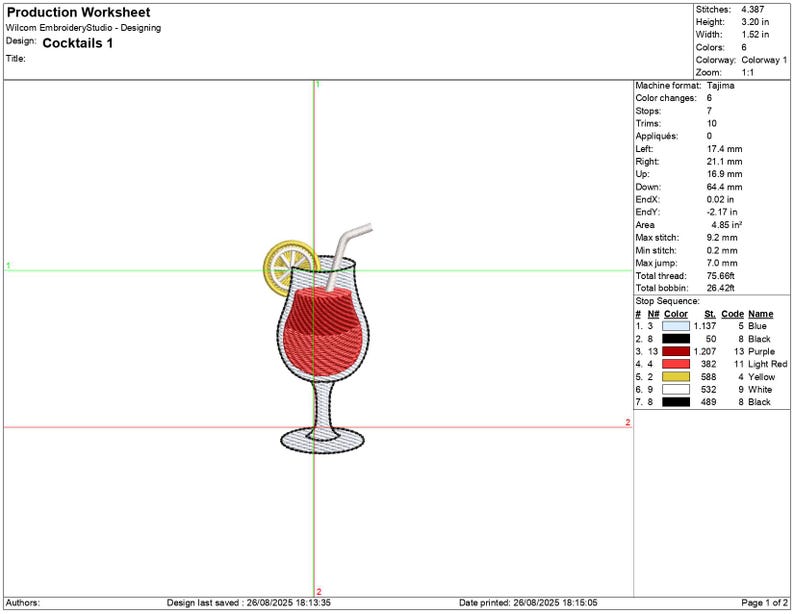
Task: Click the 'Color' column header in stop table
Action: pos(676,314)
